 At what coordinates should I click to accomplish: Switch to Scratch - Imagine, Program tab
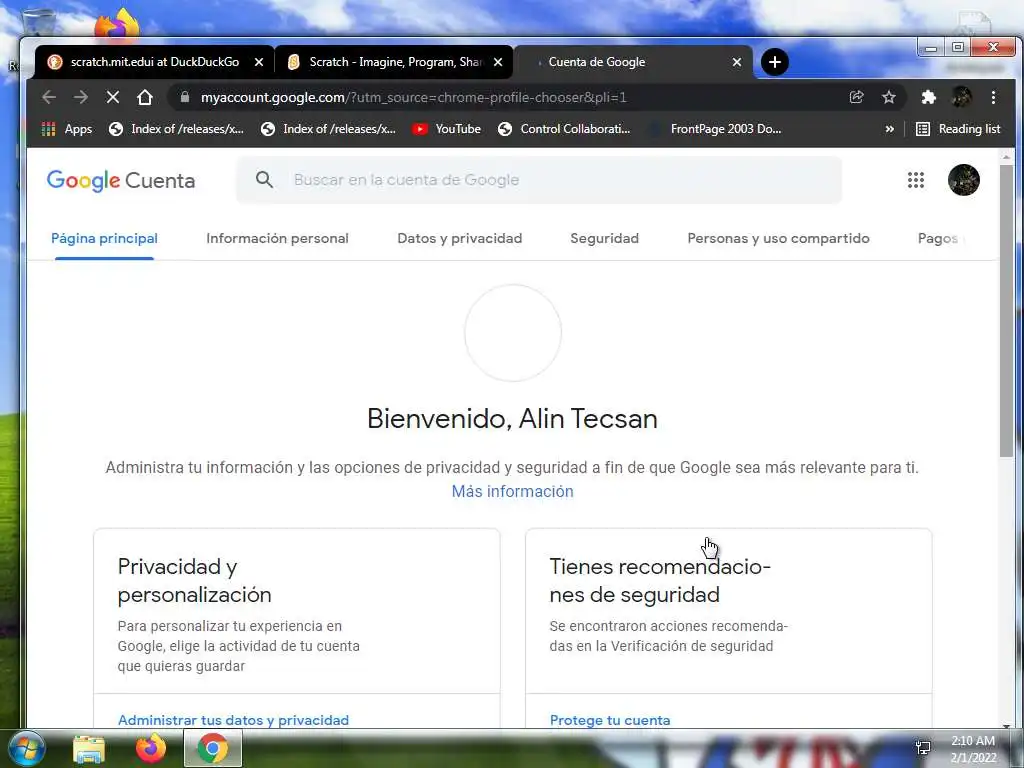(x=394, y=62)
